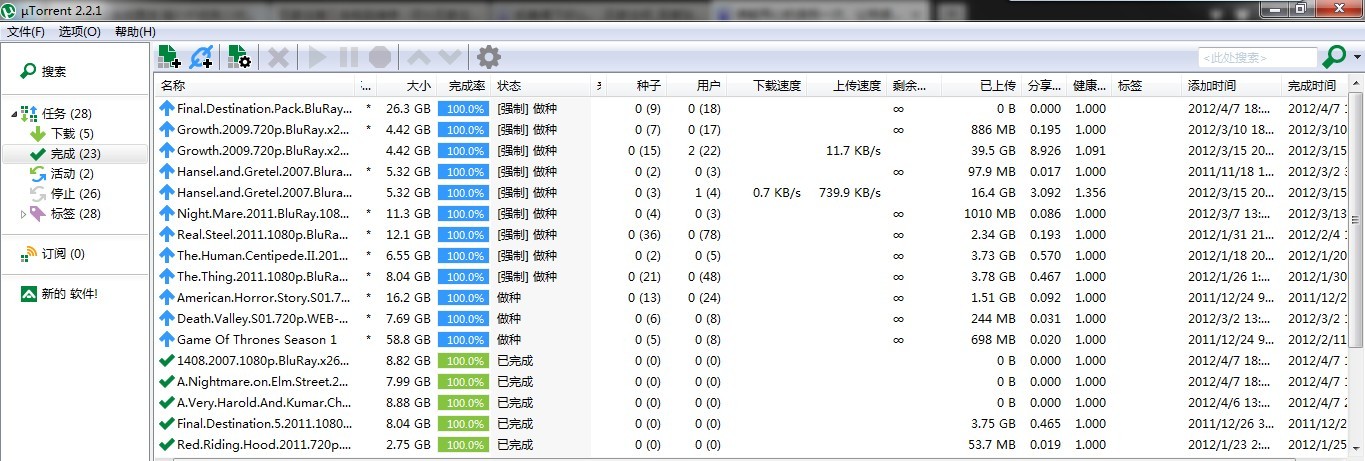
Task: Click the seeding arrow icon of Night.Mare.2011 row
Action: (x=166, y=213)
